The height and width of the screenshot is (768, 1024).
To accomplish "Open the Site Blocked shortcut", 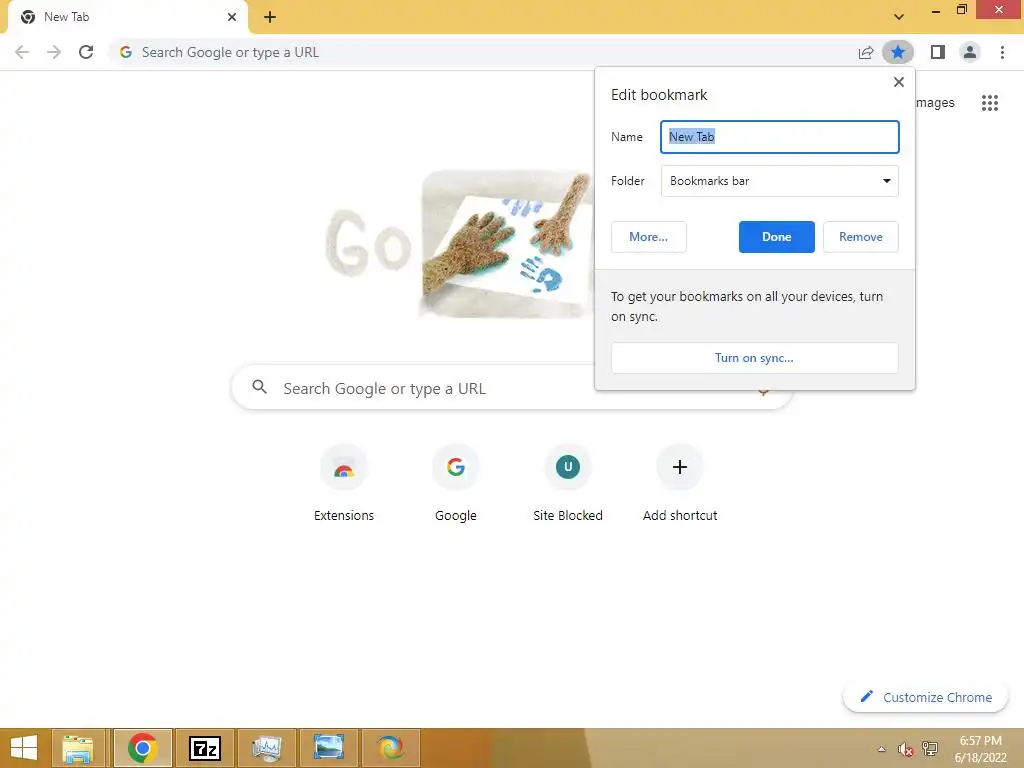I will click(x=568, y=484).
